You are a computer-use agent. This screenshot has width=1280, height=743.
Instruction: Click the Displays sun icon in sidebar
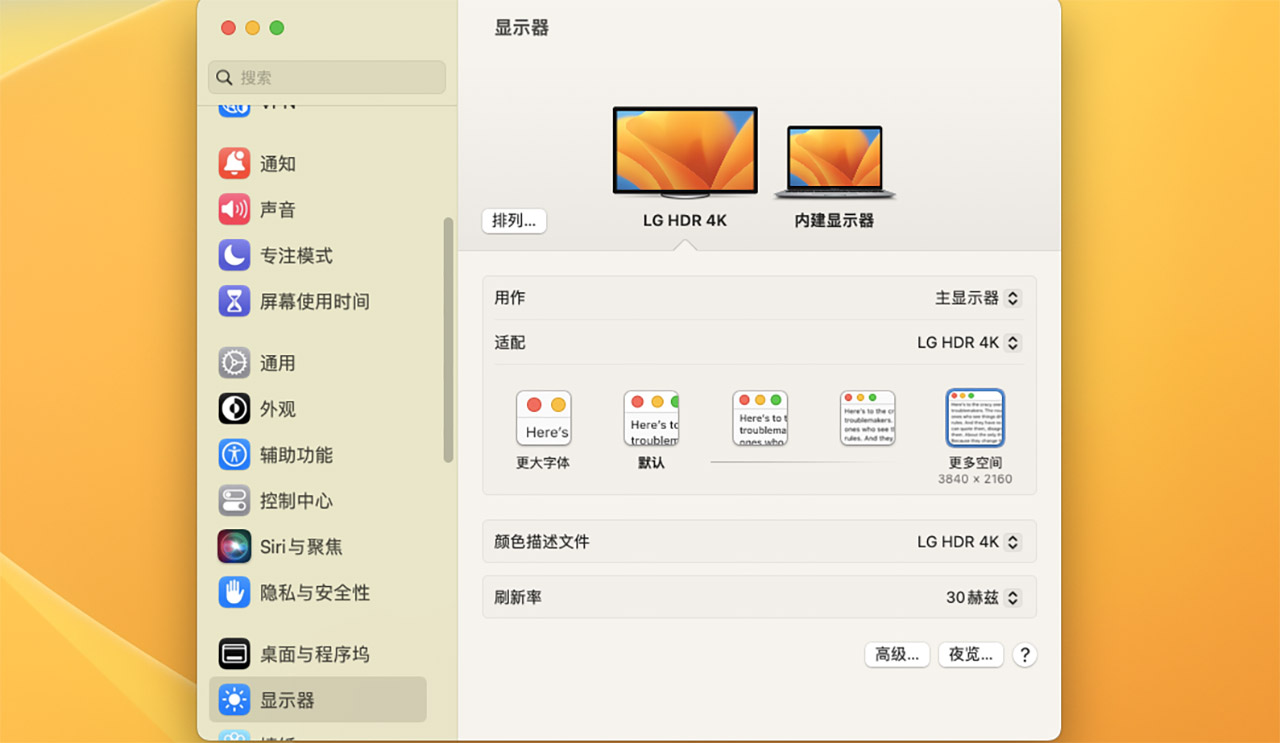(x=234, y=700)
